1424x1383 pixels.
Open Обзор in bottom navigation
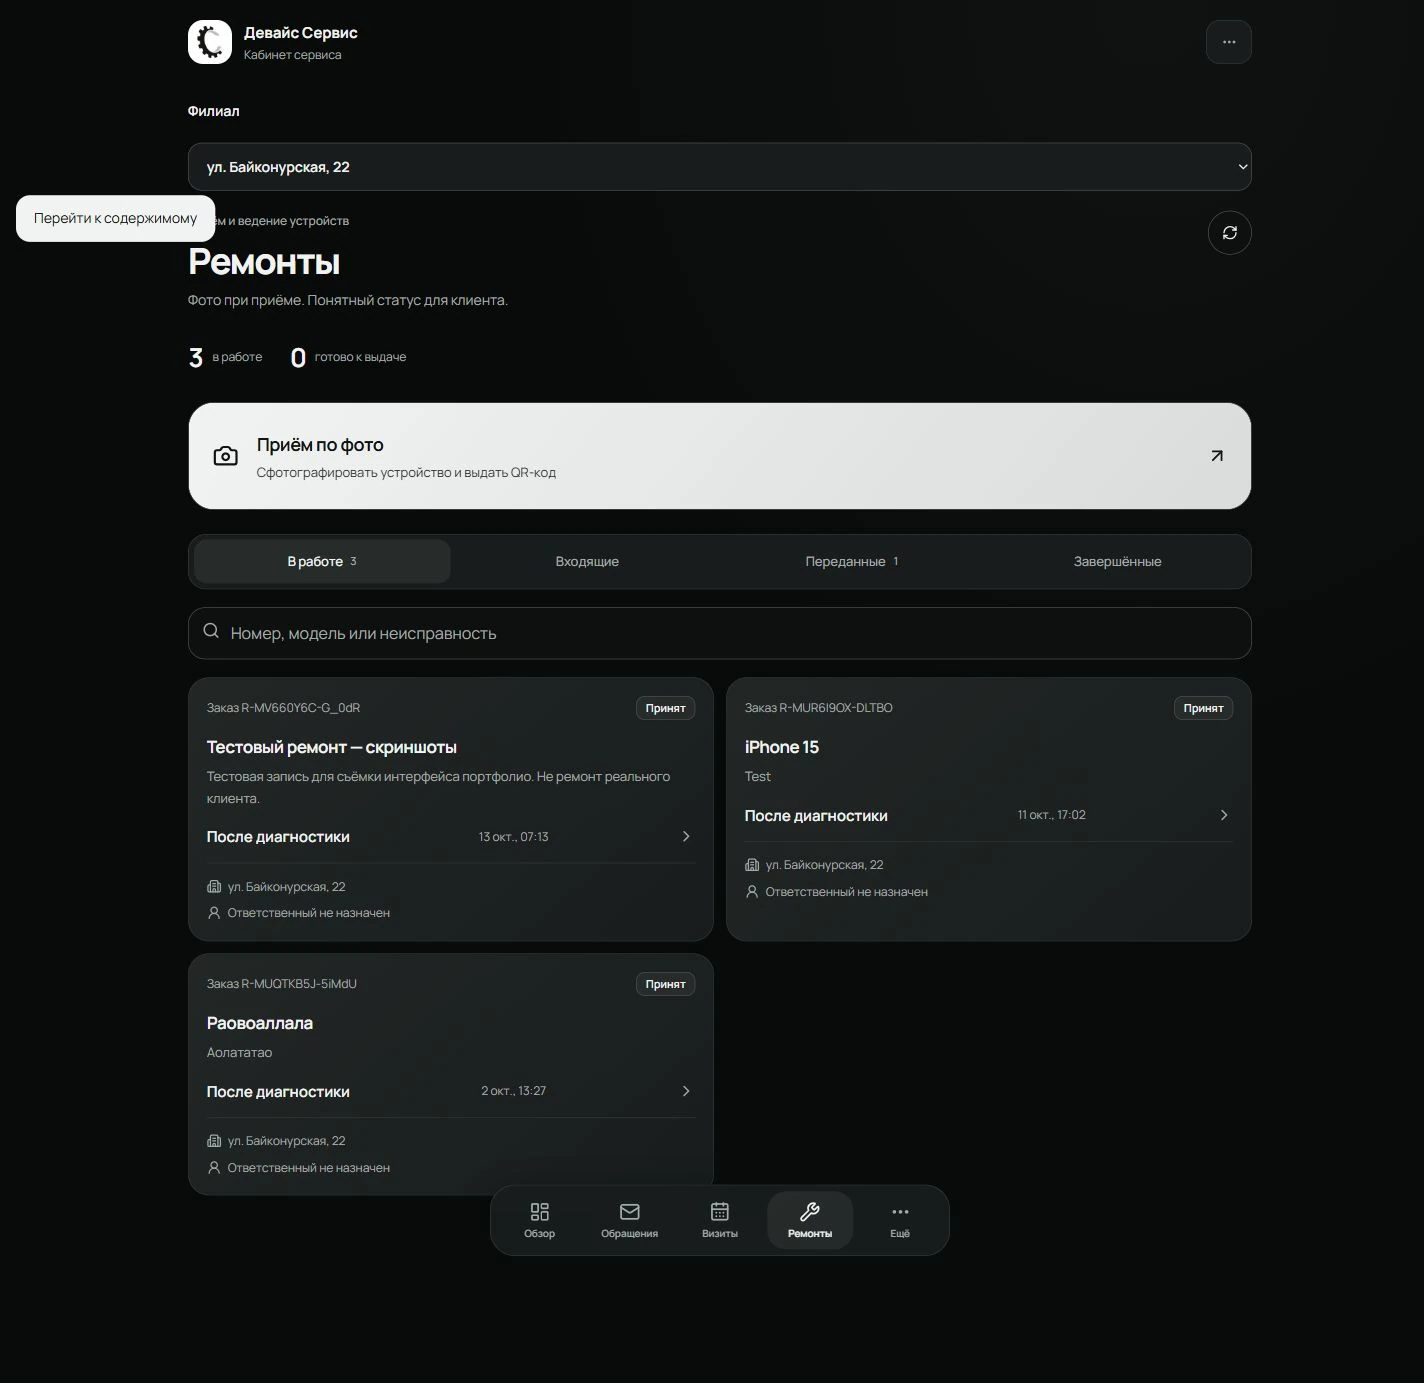point(540,1220)
